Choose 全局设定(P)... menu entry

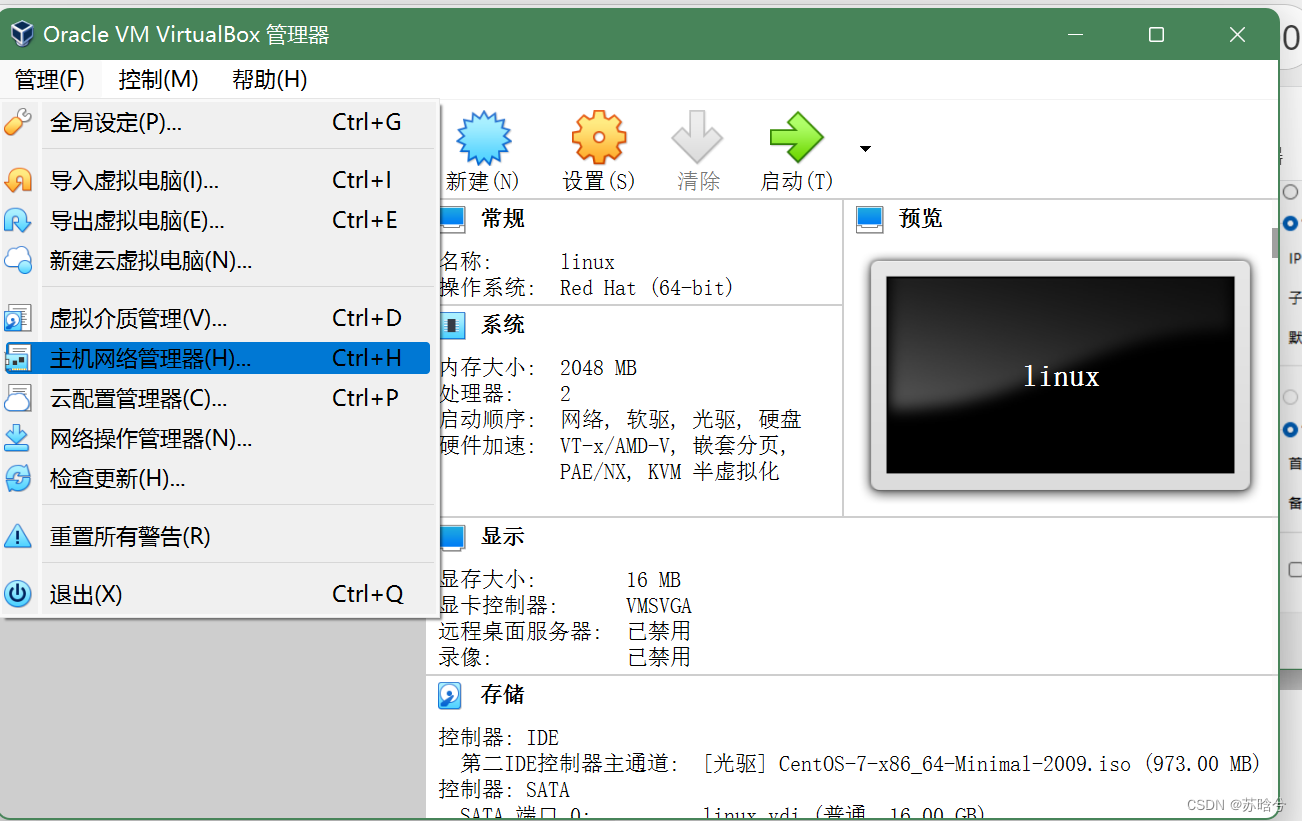pos(216,122)
